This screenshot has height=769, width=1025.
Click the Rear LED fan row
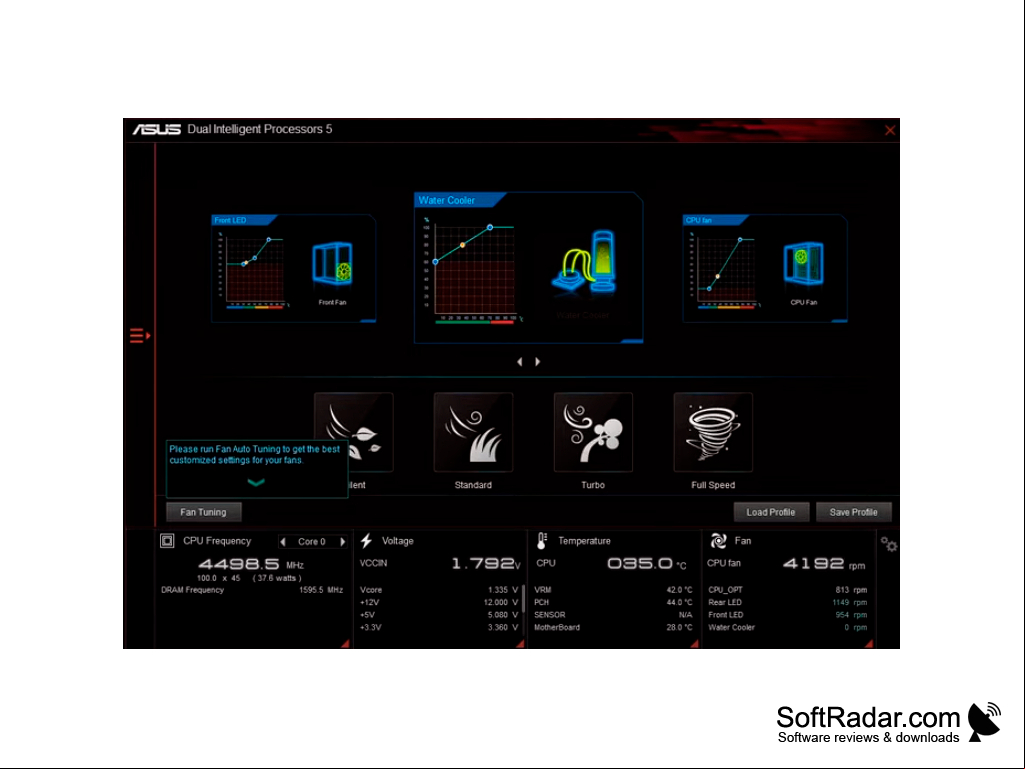788,602
